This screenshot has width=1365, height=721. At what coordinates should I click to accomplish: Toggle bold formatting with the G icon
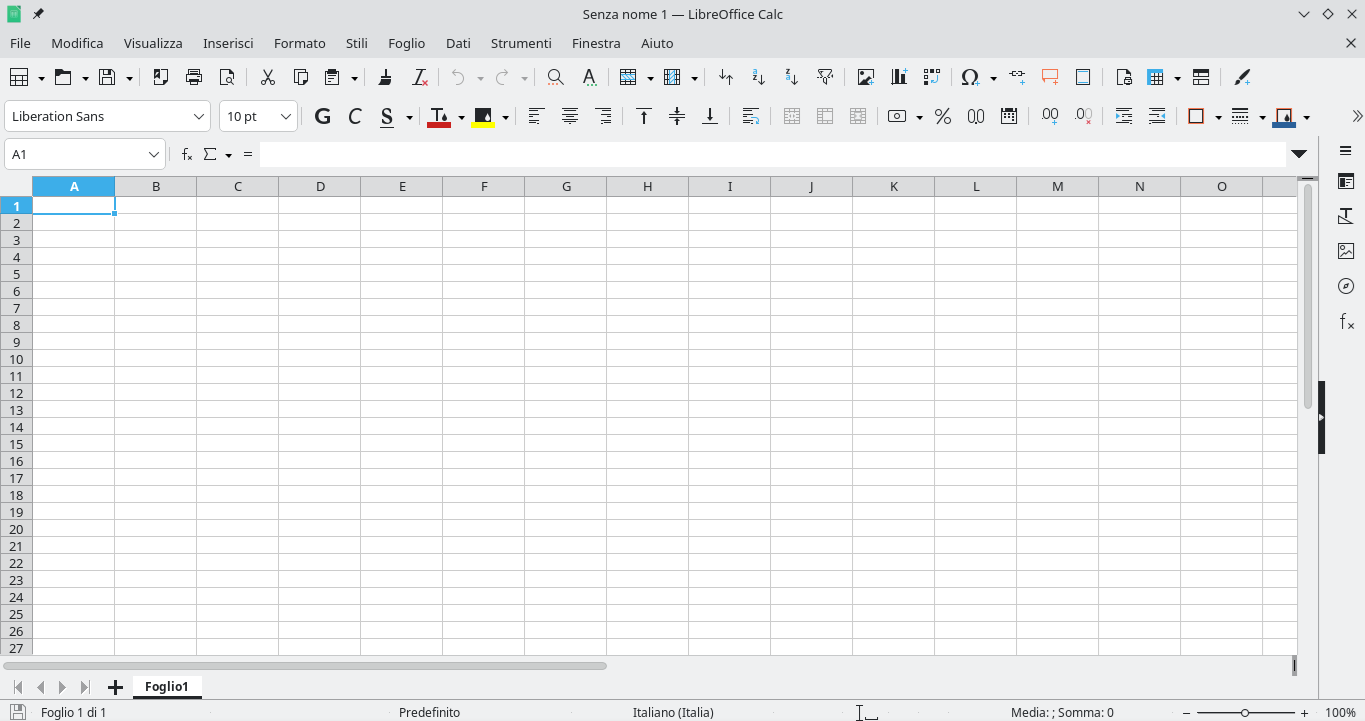click(322, 116)
